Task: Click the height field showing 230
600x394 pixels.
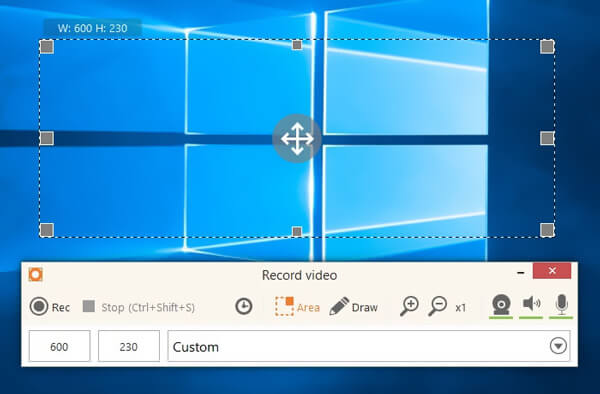Action: (129, 346)
